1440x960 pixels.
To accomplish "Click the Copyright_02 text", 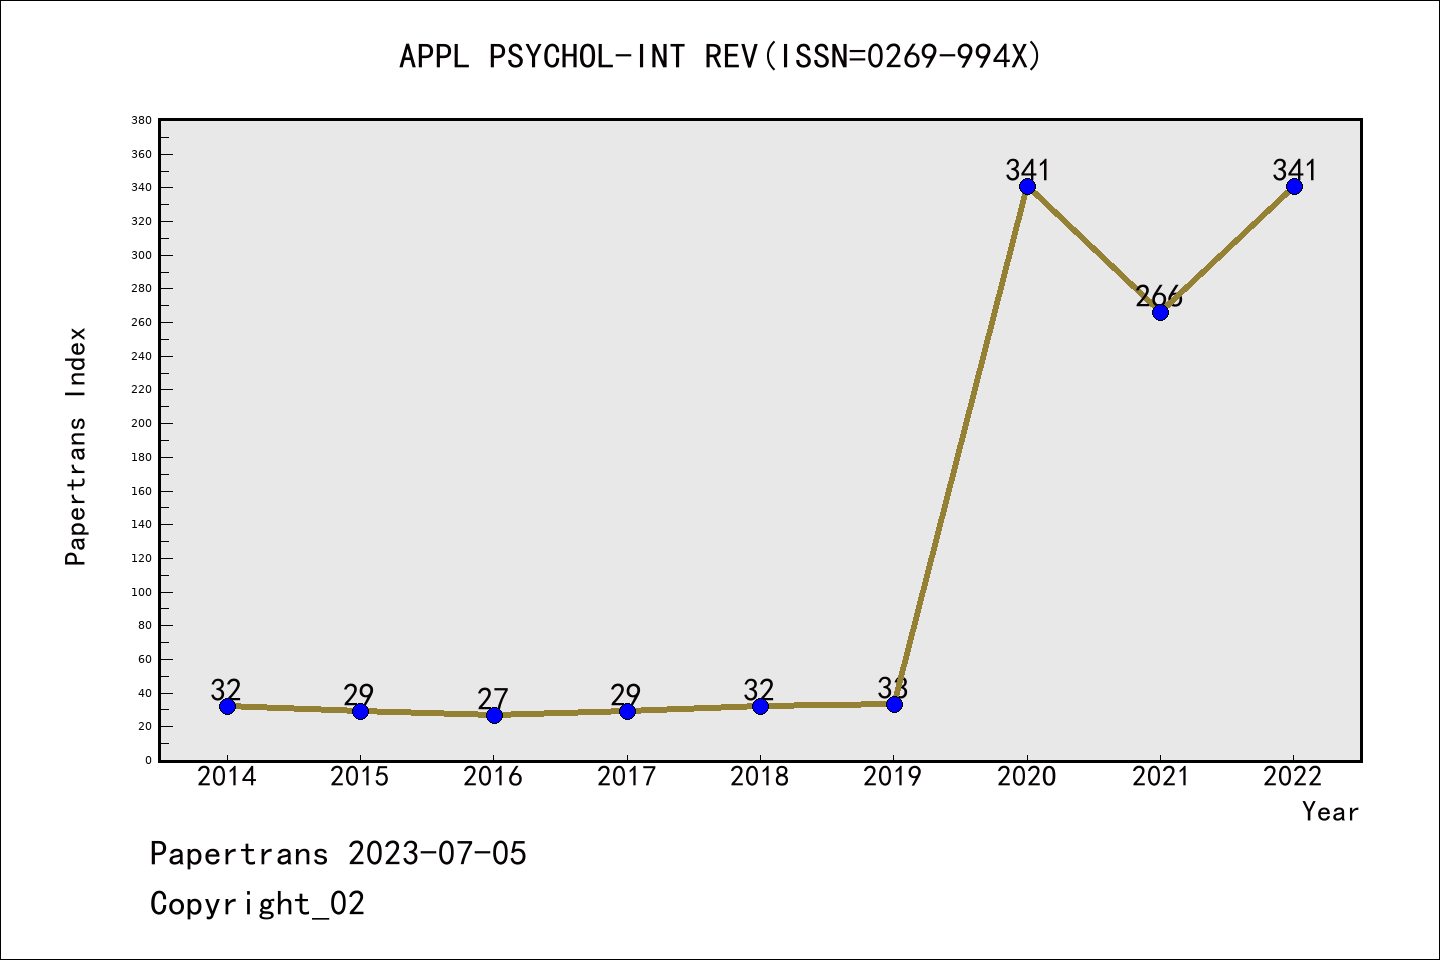I will (257, 903).
